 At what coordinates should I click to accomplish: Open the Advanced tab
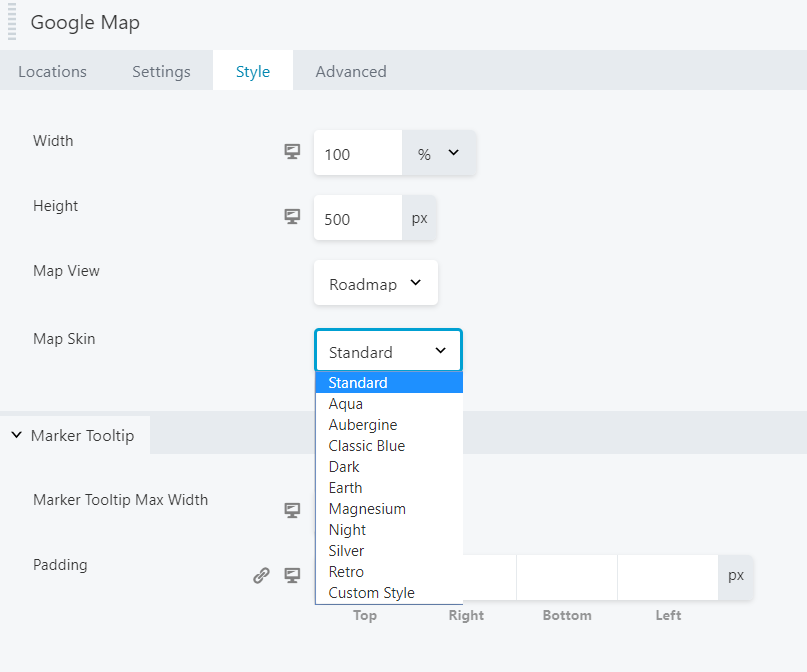(x=351, y=71)
